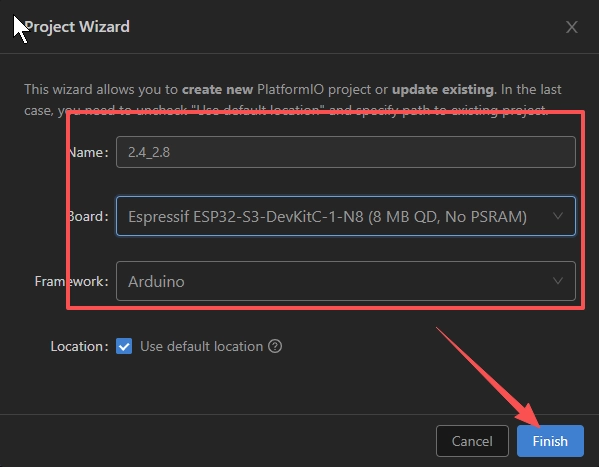Screen dimensions: 599x467
Task: Expand the Board dropdown chevron arrow
Action: [x=558, y=216]
